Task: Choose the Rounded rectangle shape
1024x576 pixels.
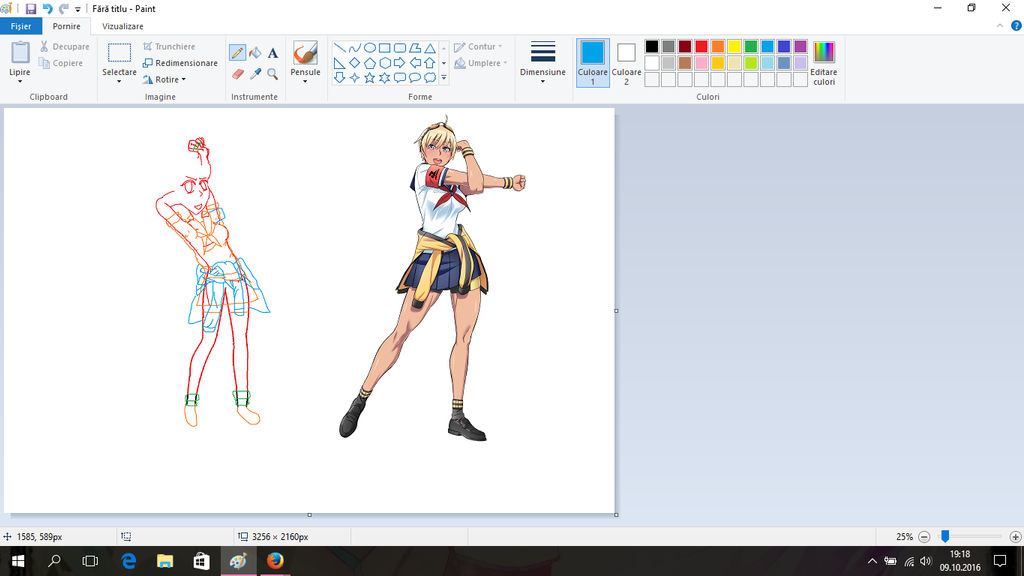Action: coord(400,48)
